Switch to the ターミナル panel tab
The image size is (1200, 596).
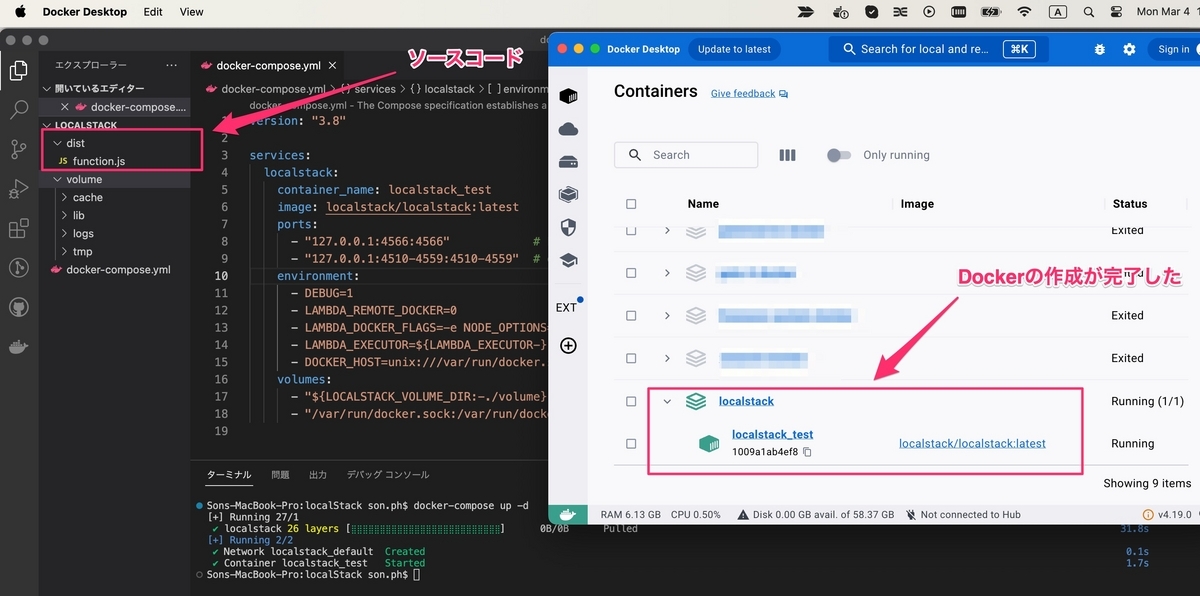[x=229, y=474]
